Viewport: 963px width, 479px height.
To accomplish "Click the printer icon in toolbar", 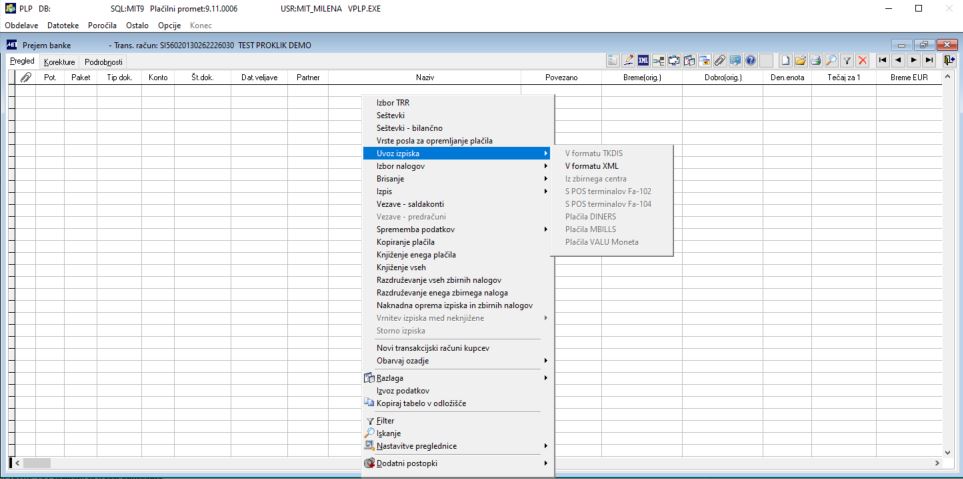I will [x=816, y=60].
